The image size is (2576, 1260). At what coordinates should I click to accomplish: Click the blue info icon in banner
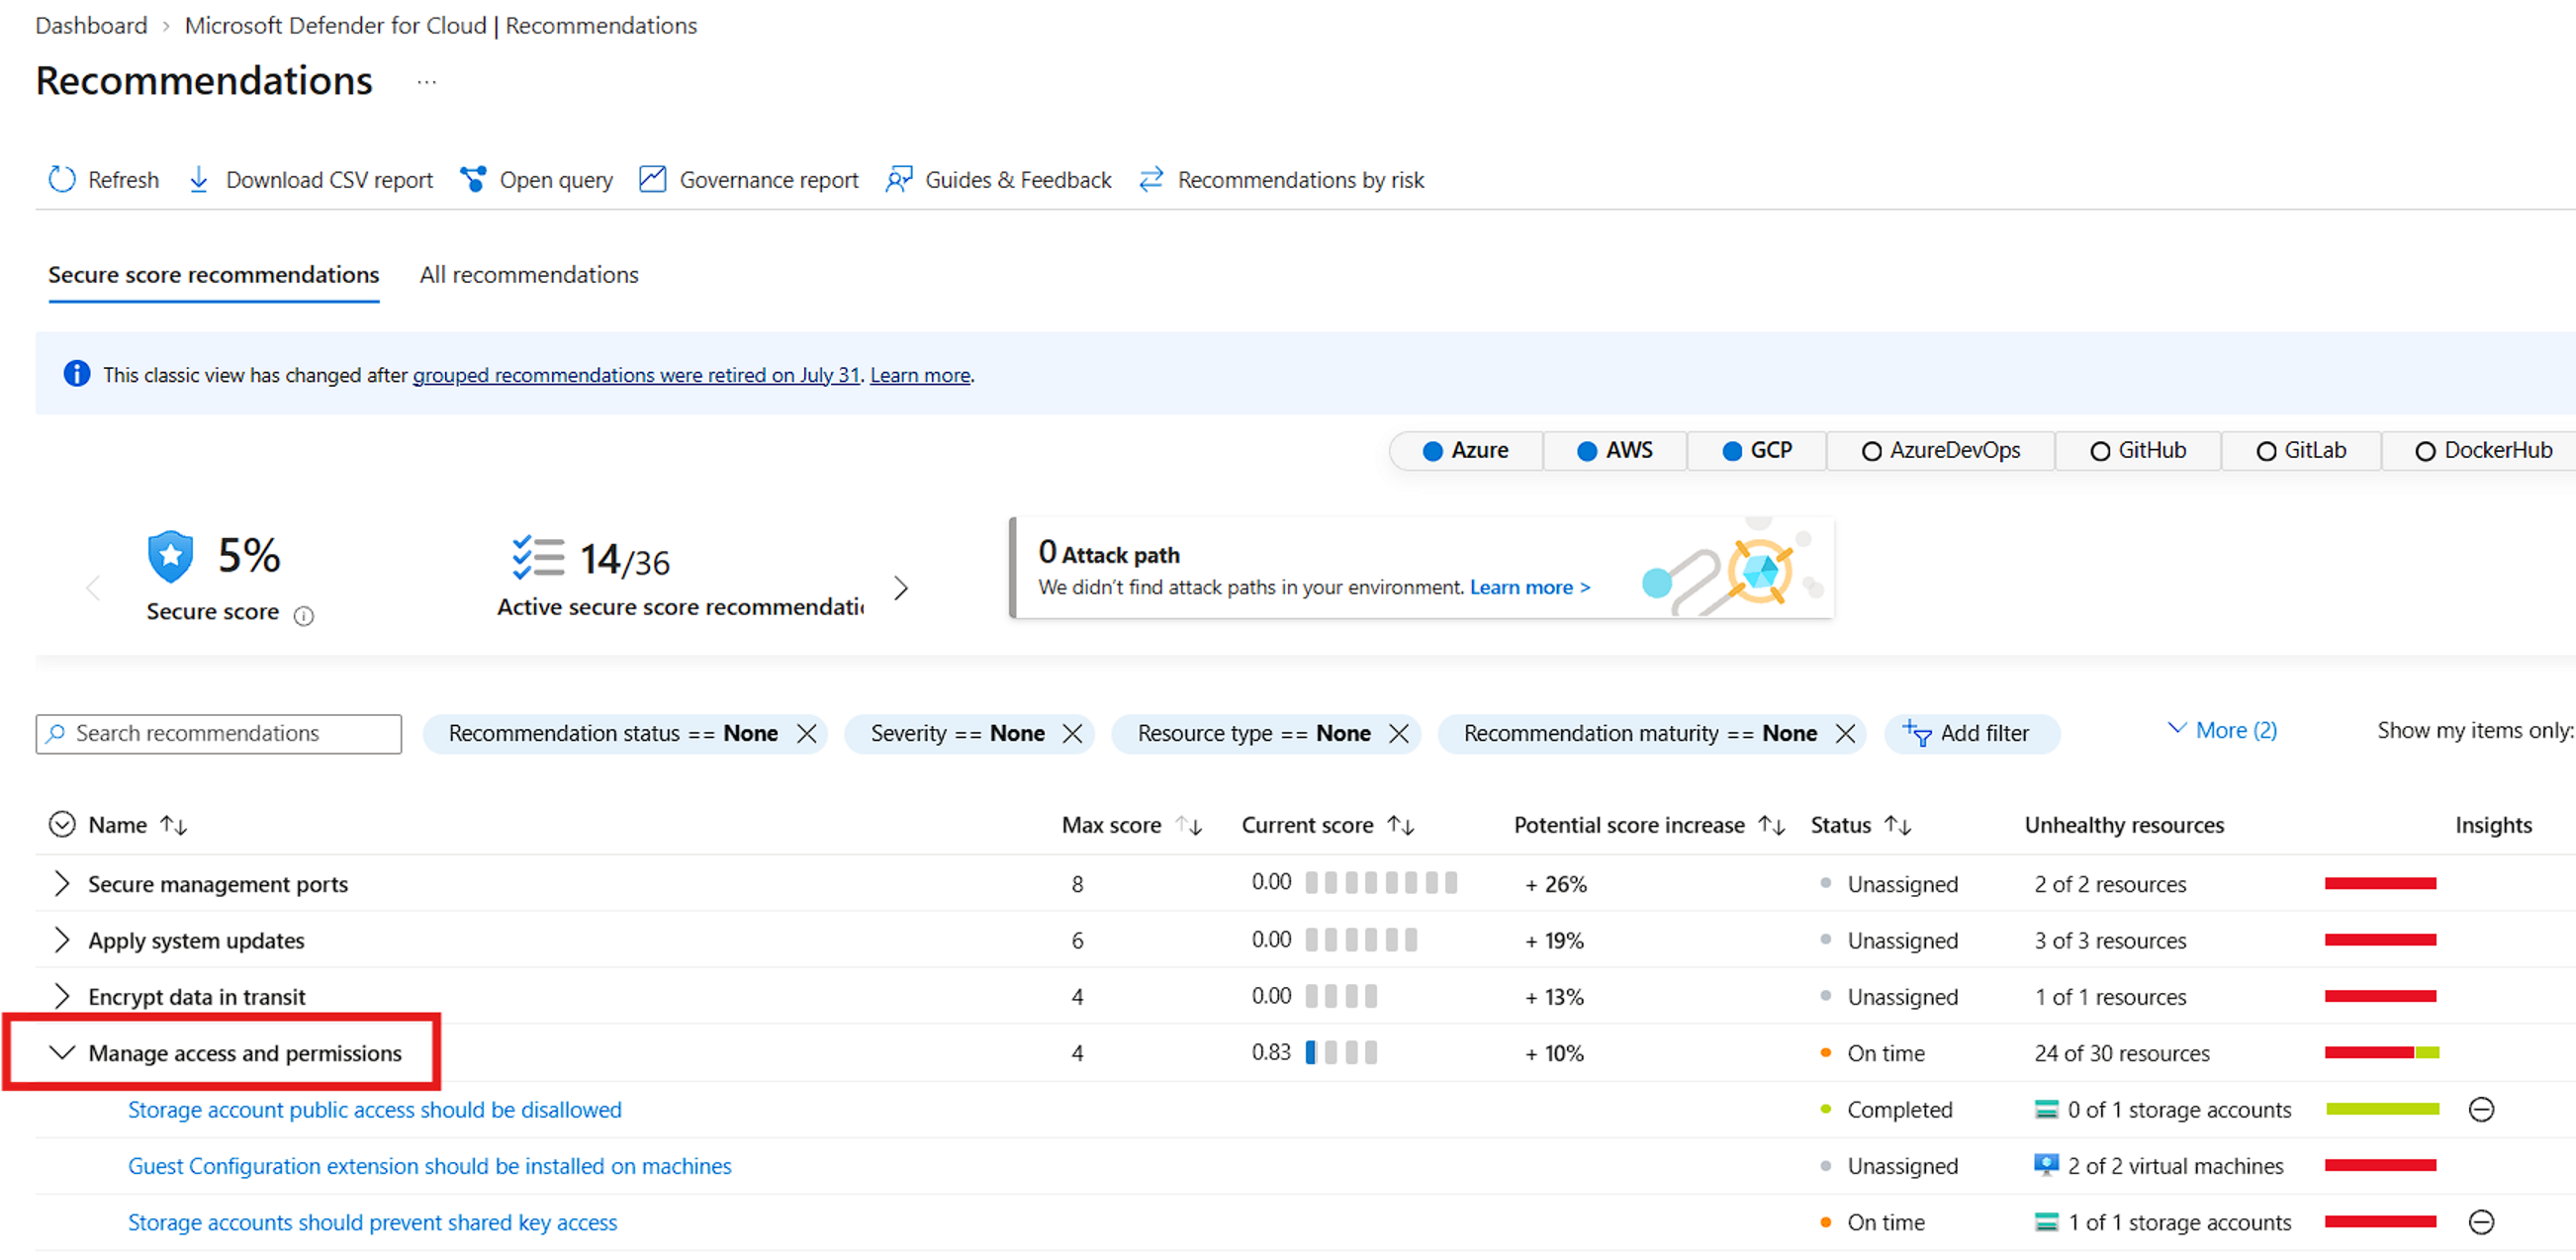pos(76,374)
